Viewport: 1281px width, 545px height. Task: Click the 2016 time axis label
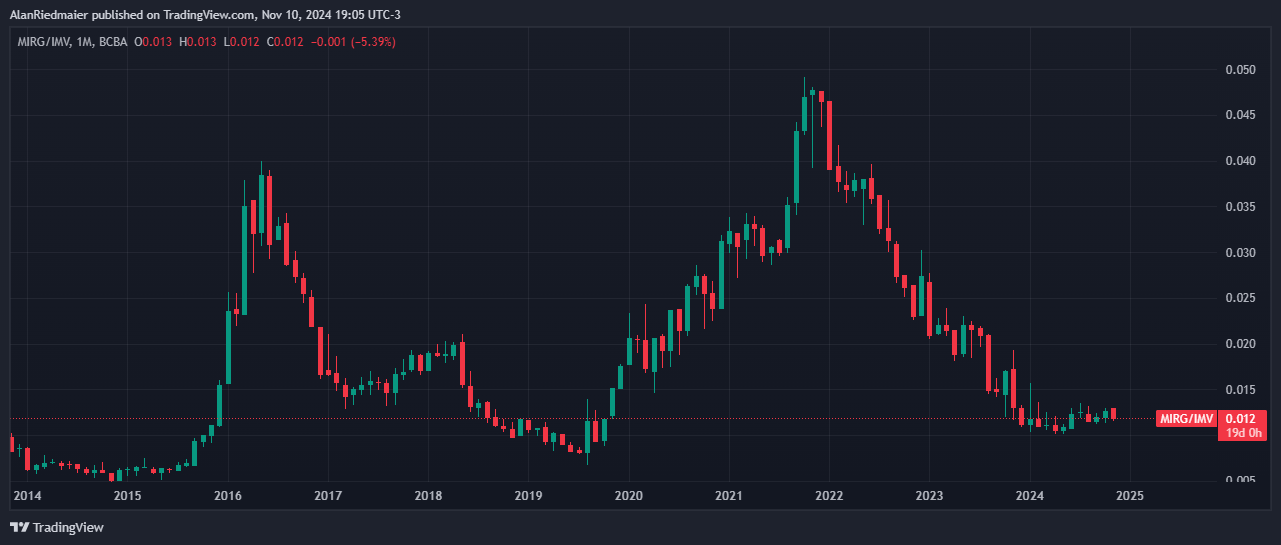[228, 495]
